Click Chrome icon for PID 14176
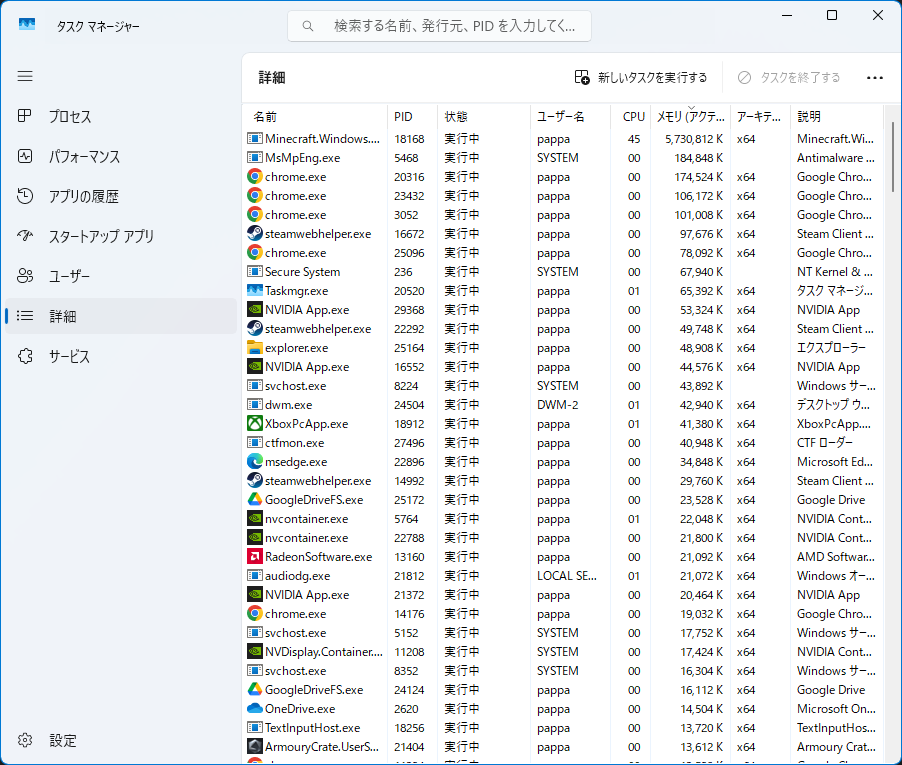 tap(255, 613)
